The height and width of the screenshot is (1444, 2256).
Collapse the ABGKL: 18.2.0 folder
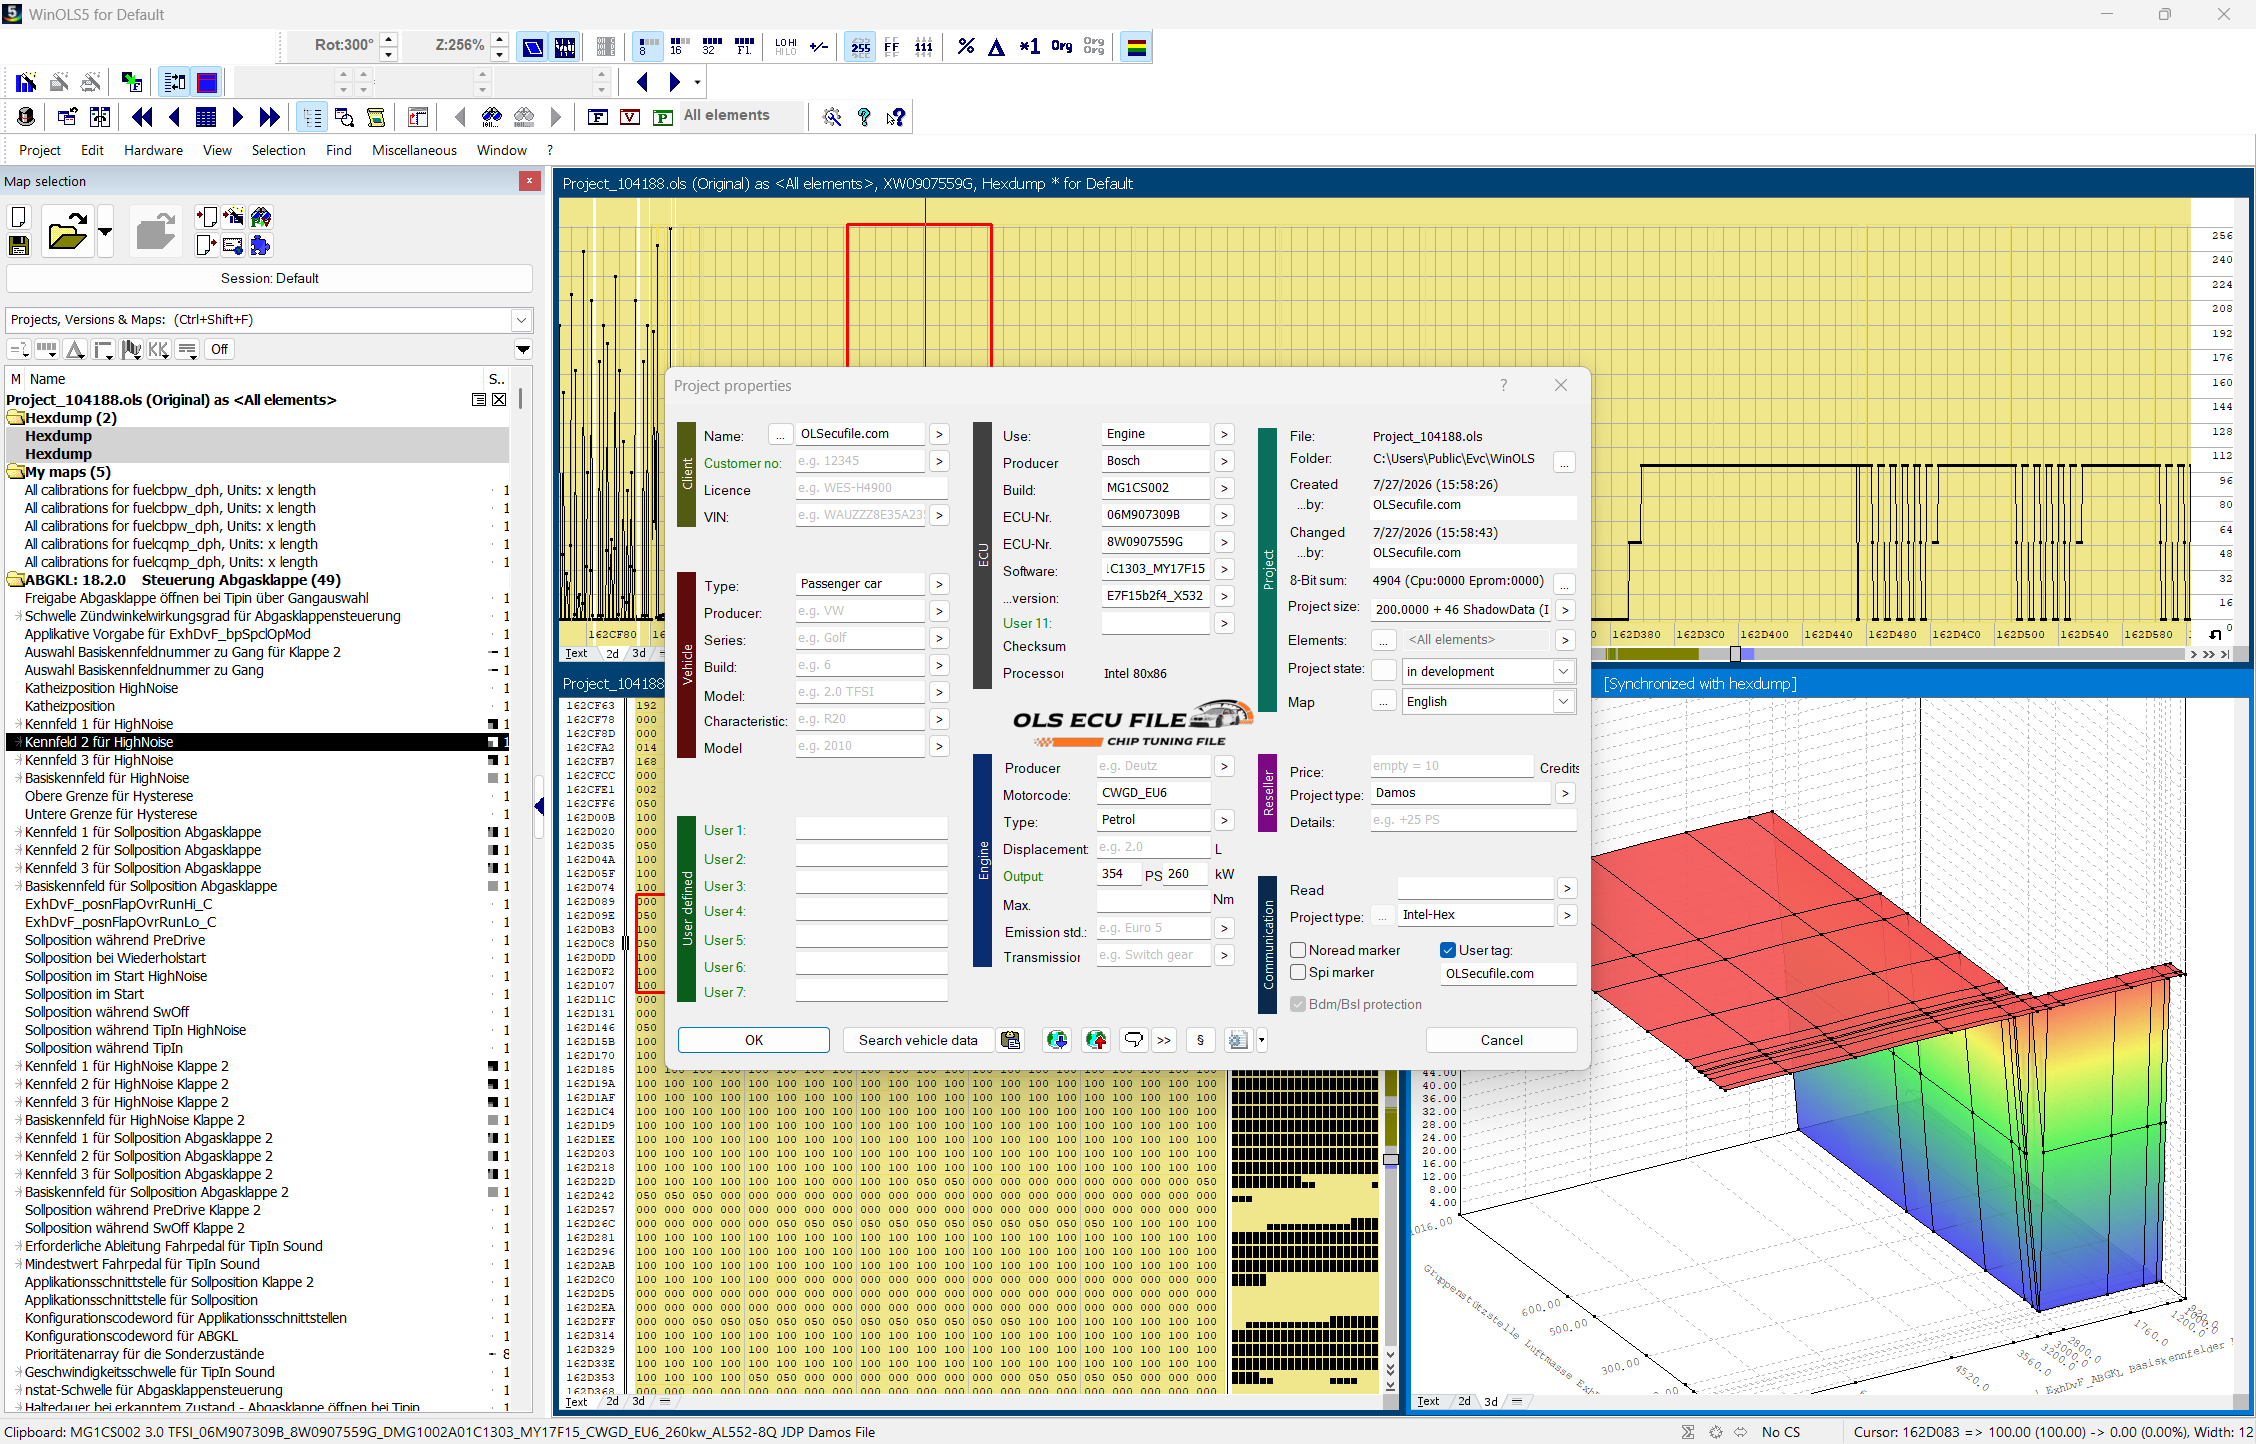15,580
